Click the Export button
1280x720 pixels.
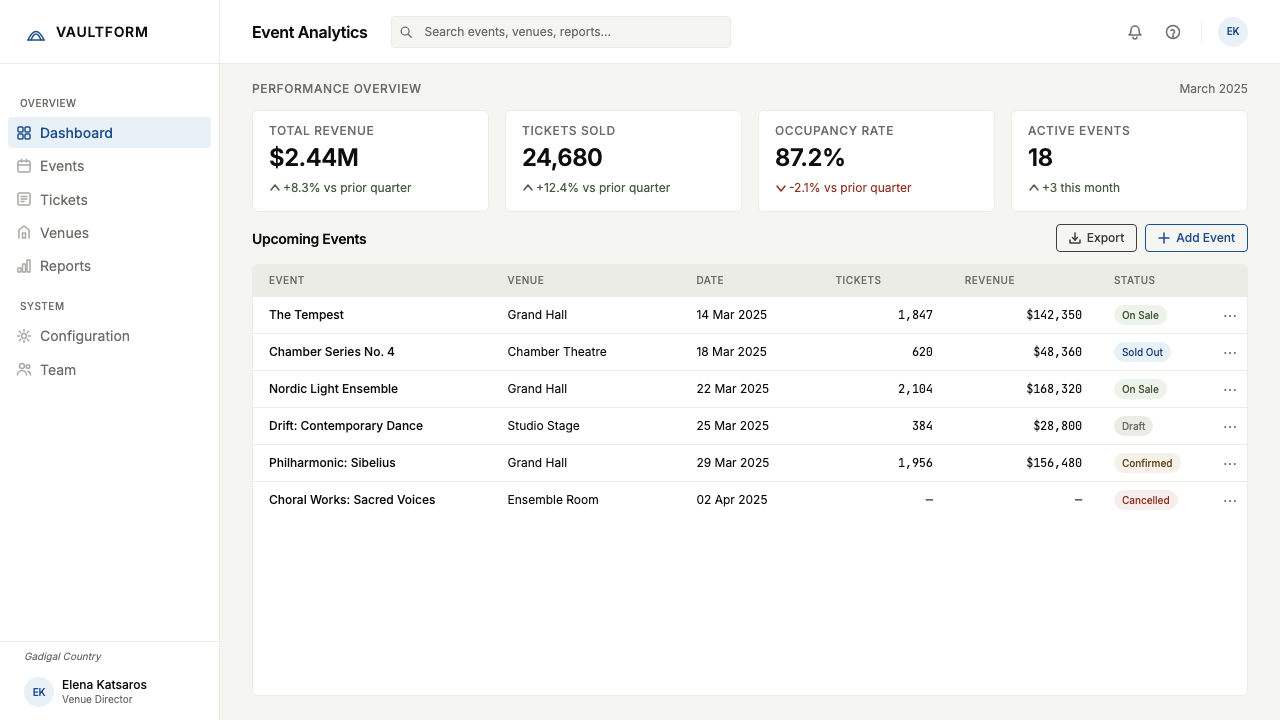tap(1096, 238)
